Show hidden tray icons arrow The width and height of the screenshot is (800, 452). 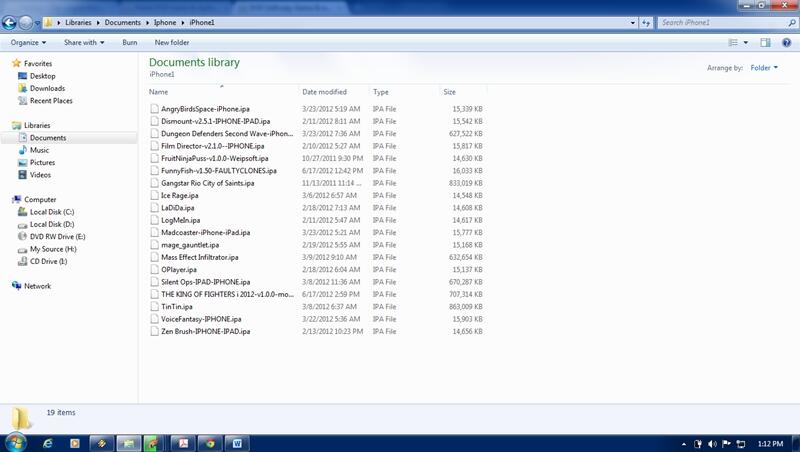[684, 444]
